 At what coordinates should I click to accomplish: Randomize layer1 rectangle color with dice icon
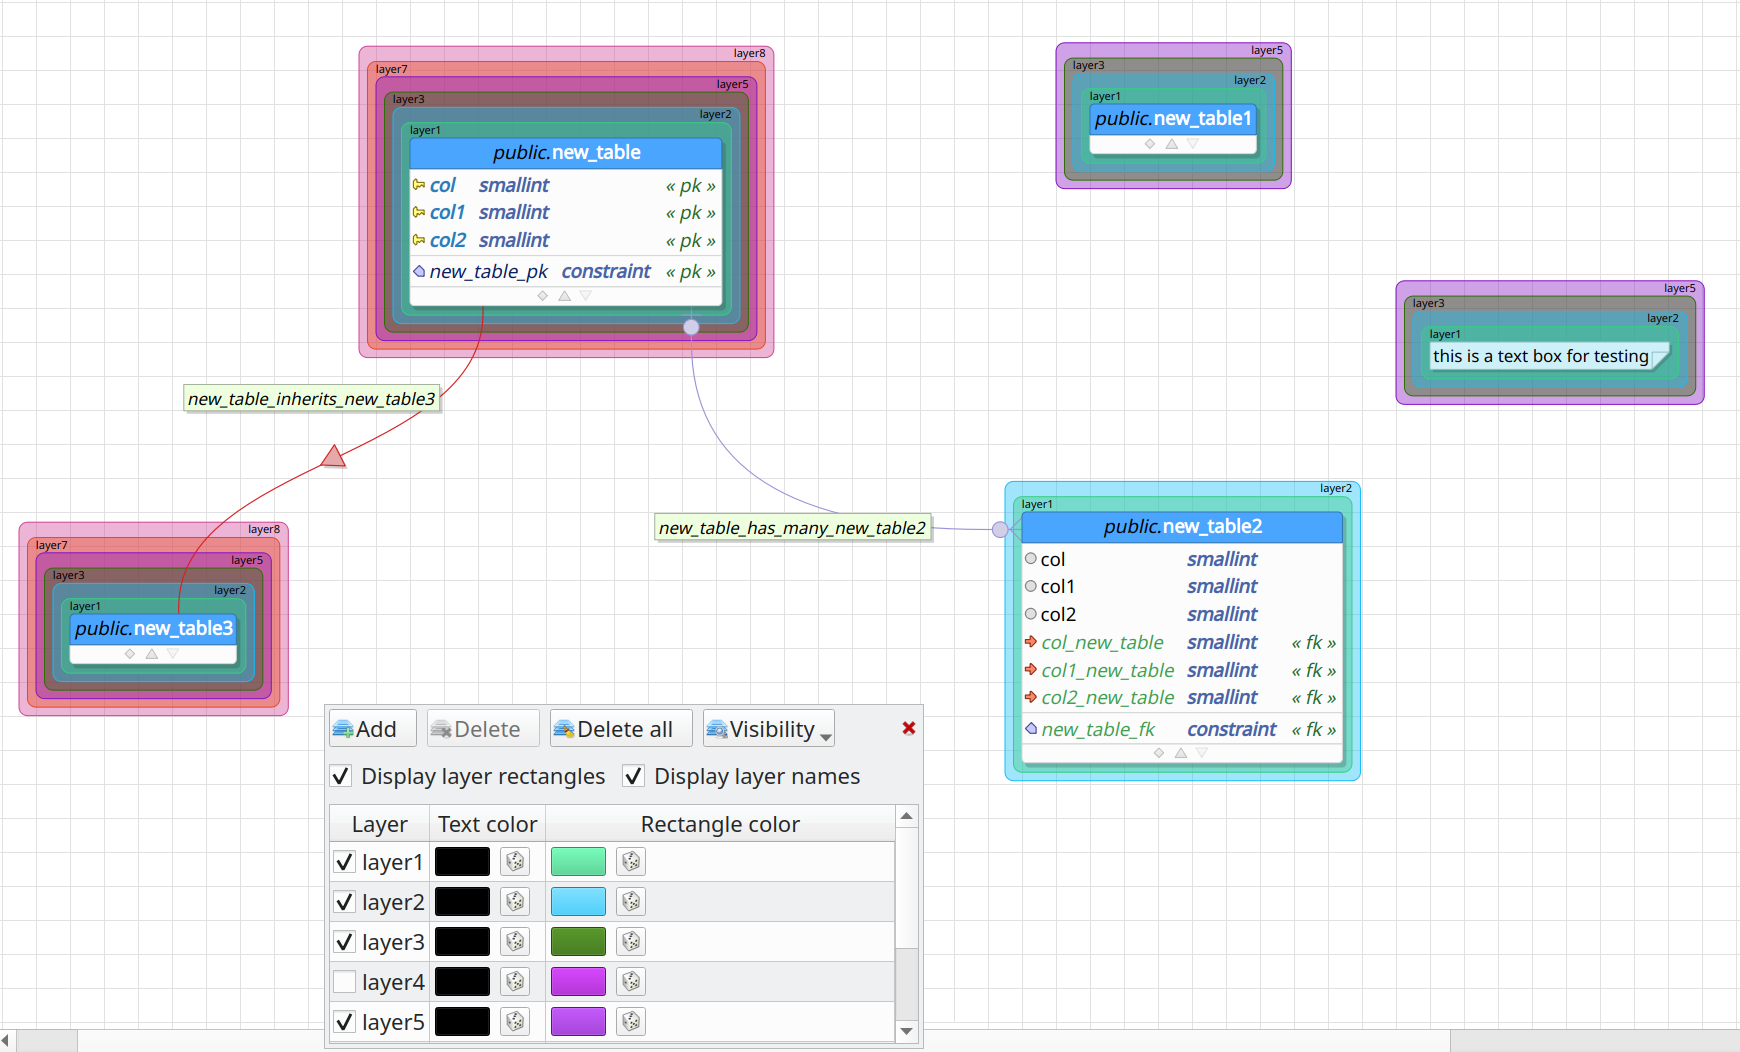(x=630, y=861)
